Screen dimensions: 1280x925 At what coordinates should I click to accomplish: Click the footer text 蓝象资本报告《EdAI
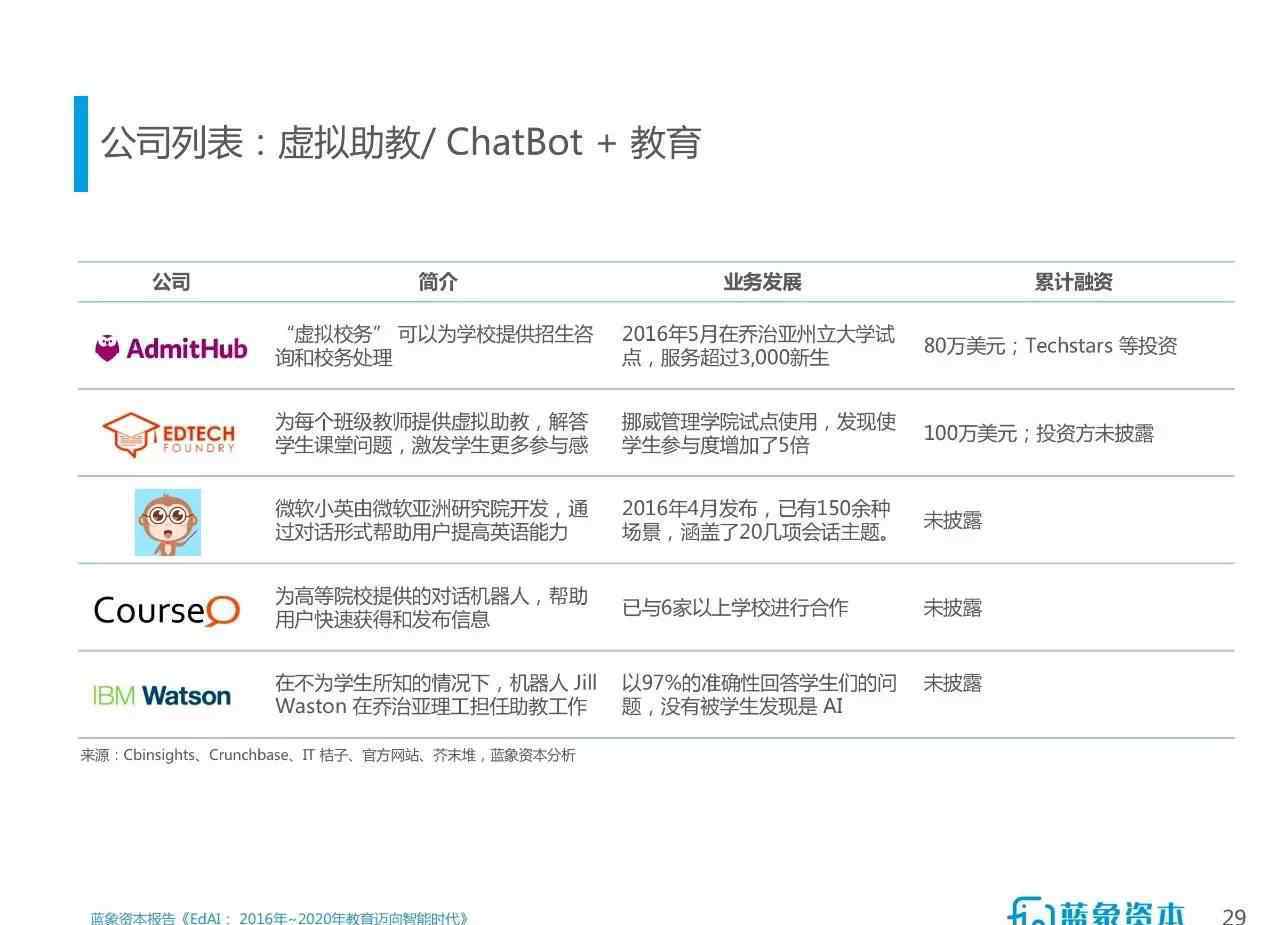[x=279, y=918]
